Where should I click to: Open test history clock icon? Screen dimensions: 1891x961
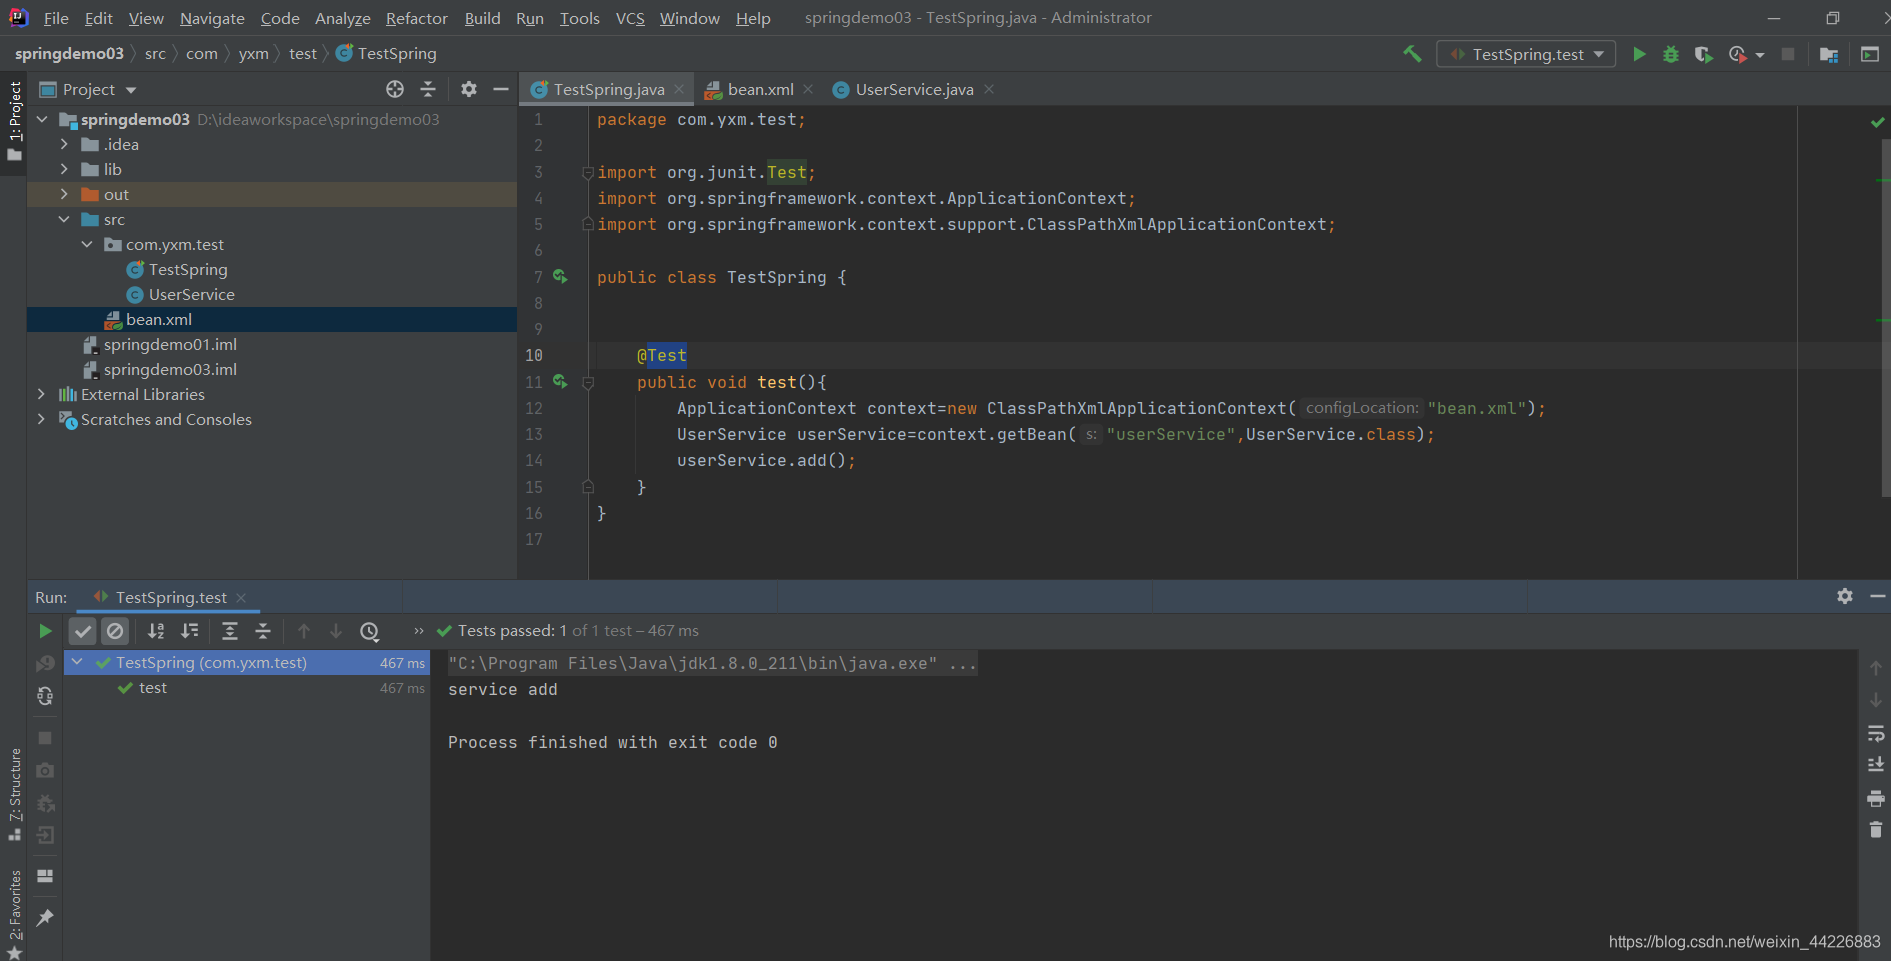[x=370, y=631]
